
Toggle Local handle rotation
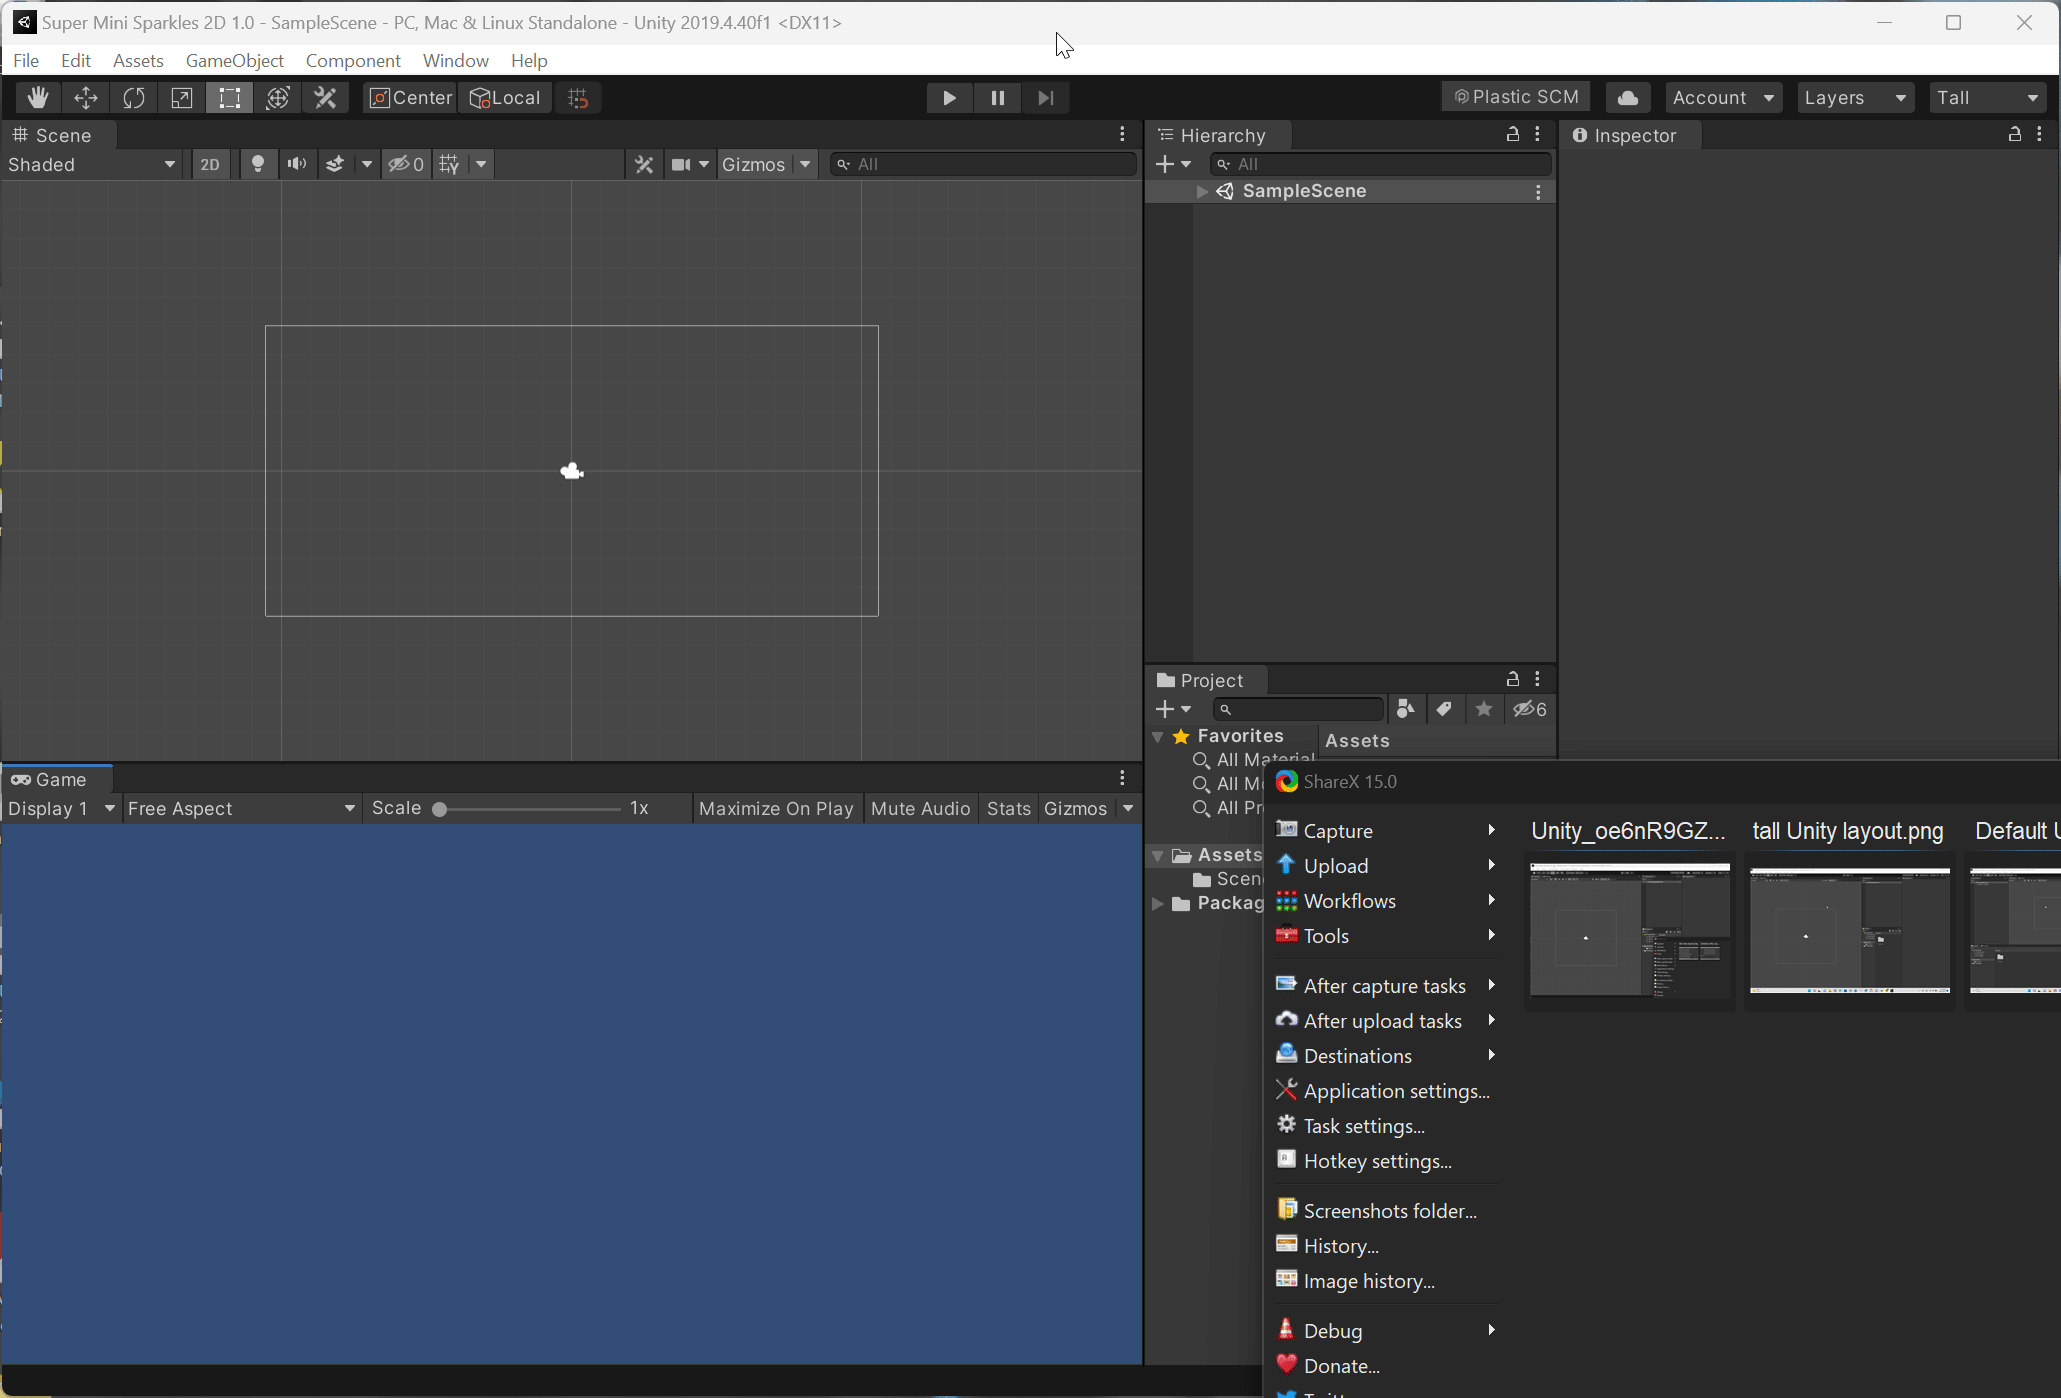[506, 97]
